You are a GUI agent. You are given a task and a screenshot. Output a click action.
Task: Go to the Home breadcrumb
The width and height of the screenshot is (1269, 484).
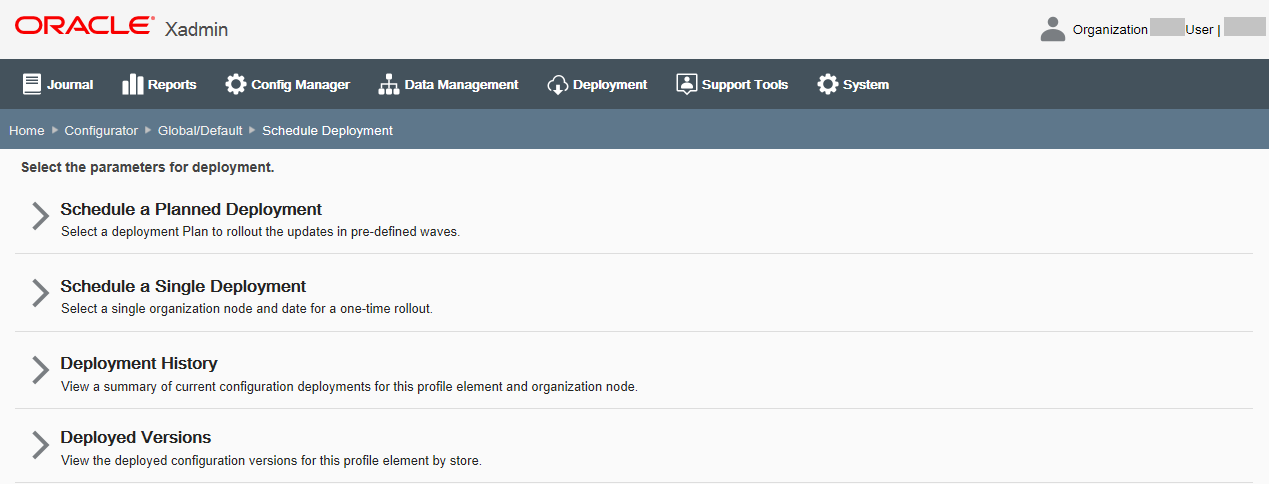27,131
